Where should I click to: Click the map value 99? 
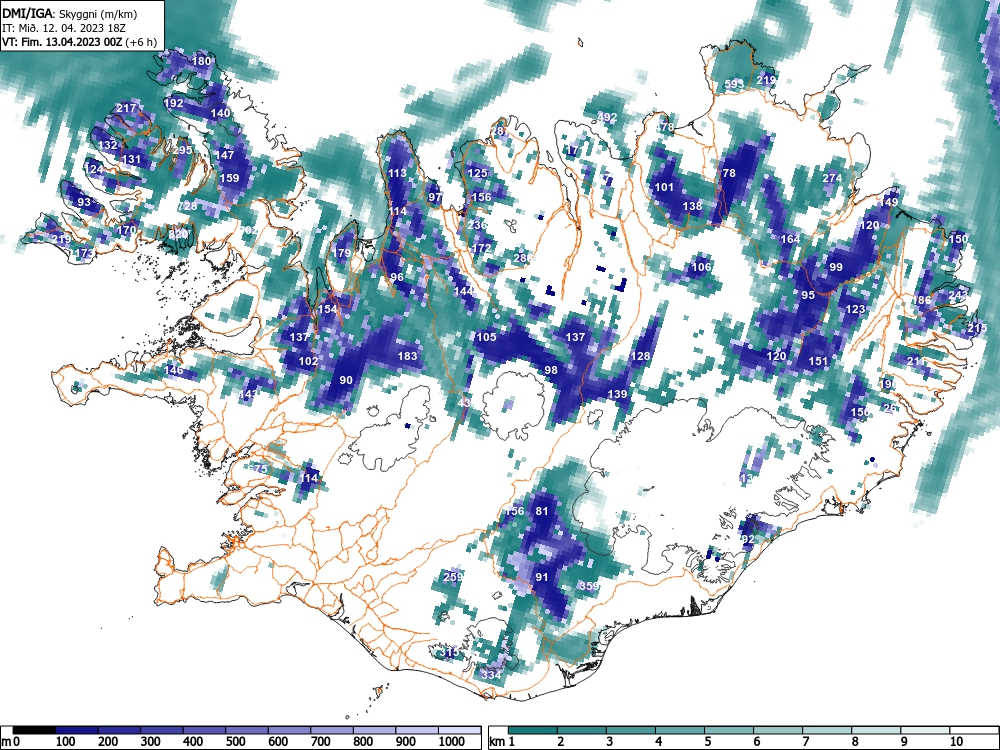point(835,267)
